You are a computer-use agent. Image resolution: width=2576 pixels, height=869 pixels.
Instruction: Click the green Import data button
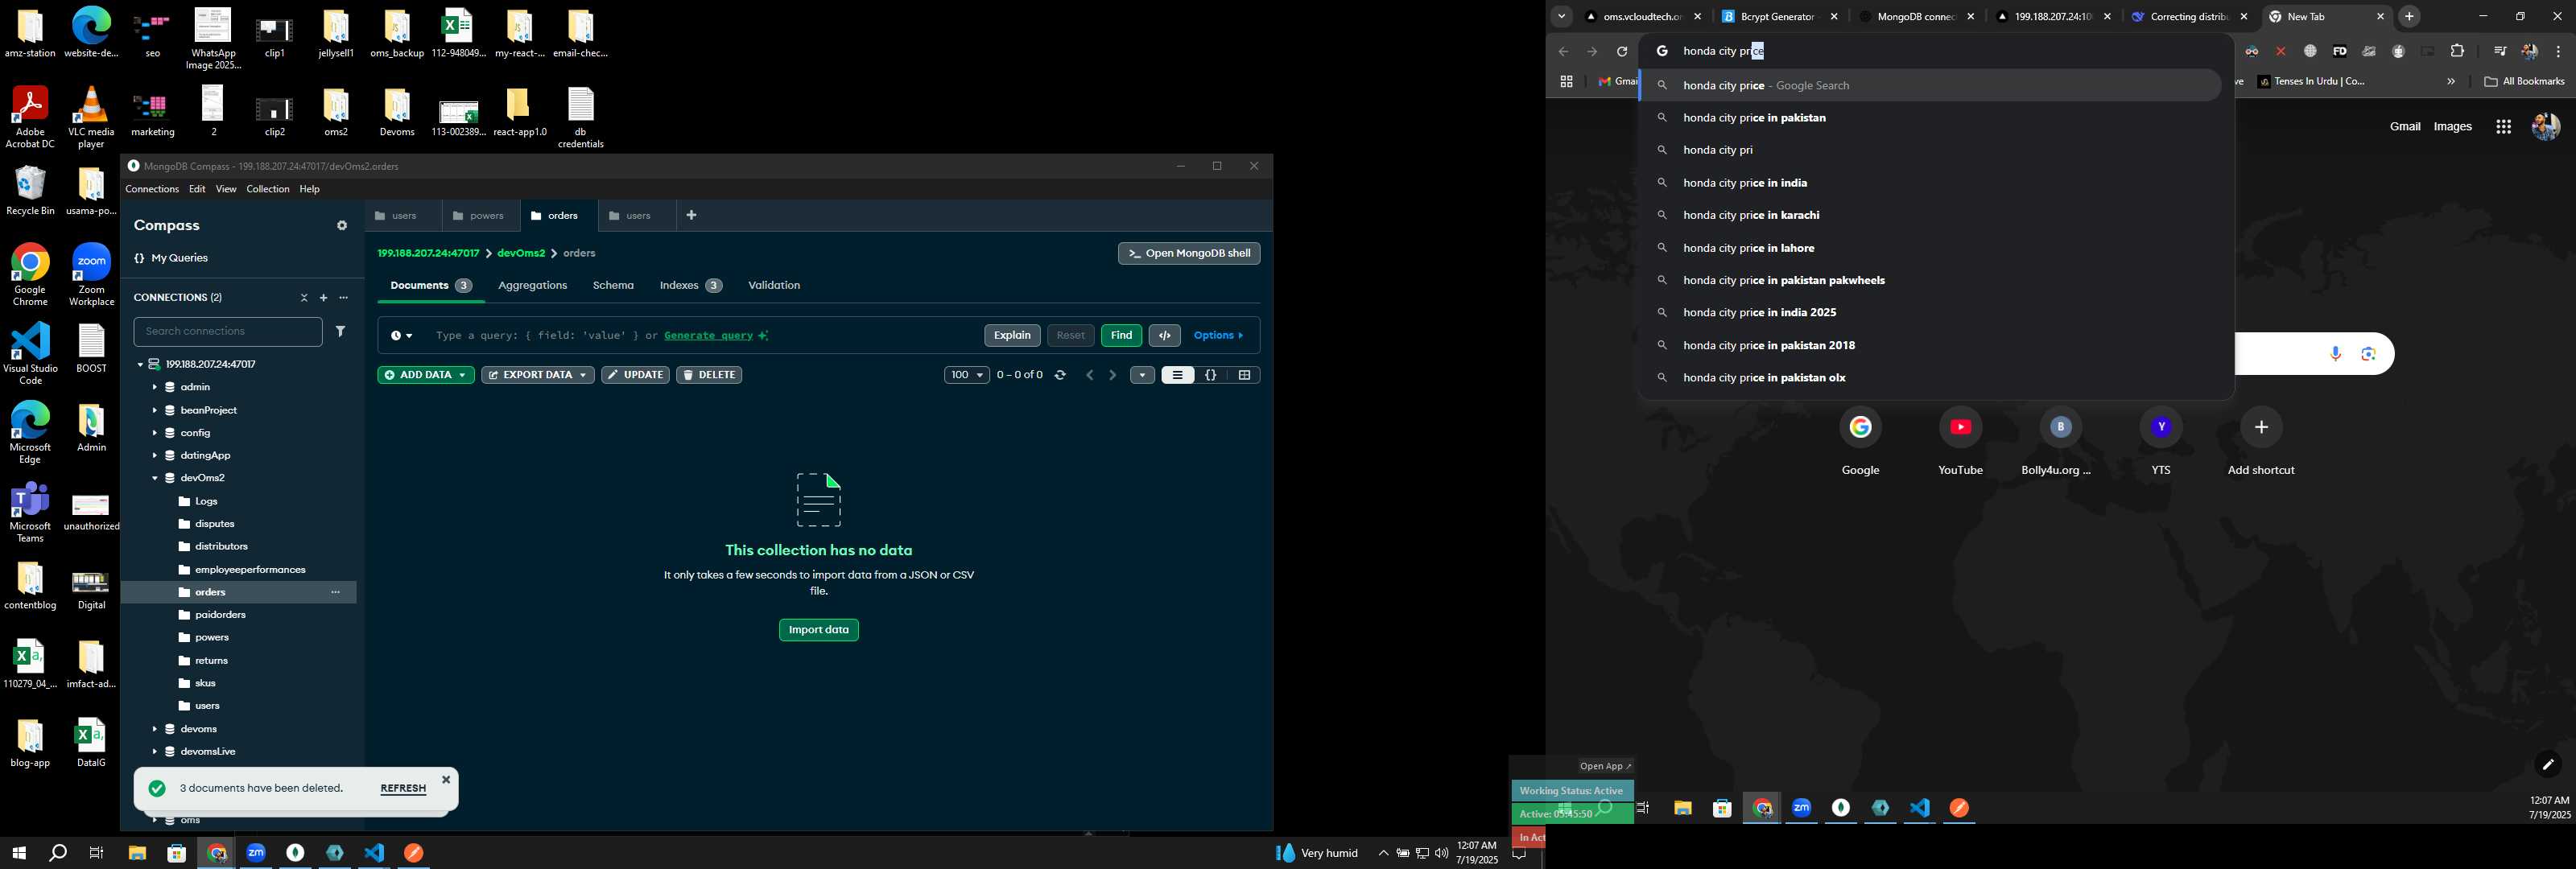(818, 631)
